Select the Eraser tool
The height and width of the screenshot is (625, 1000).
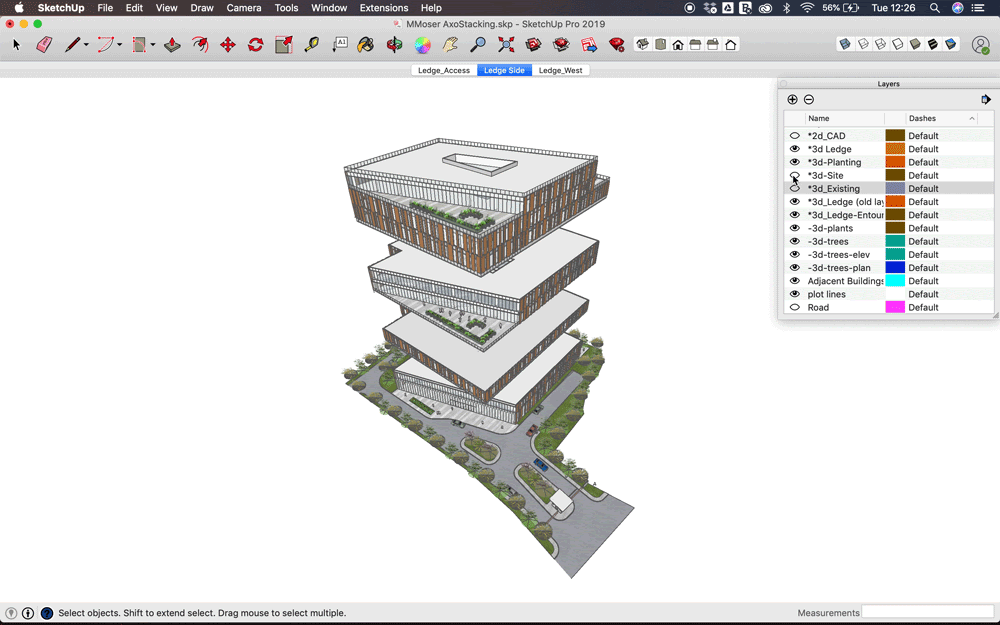(x=44, y=44)
